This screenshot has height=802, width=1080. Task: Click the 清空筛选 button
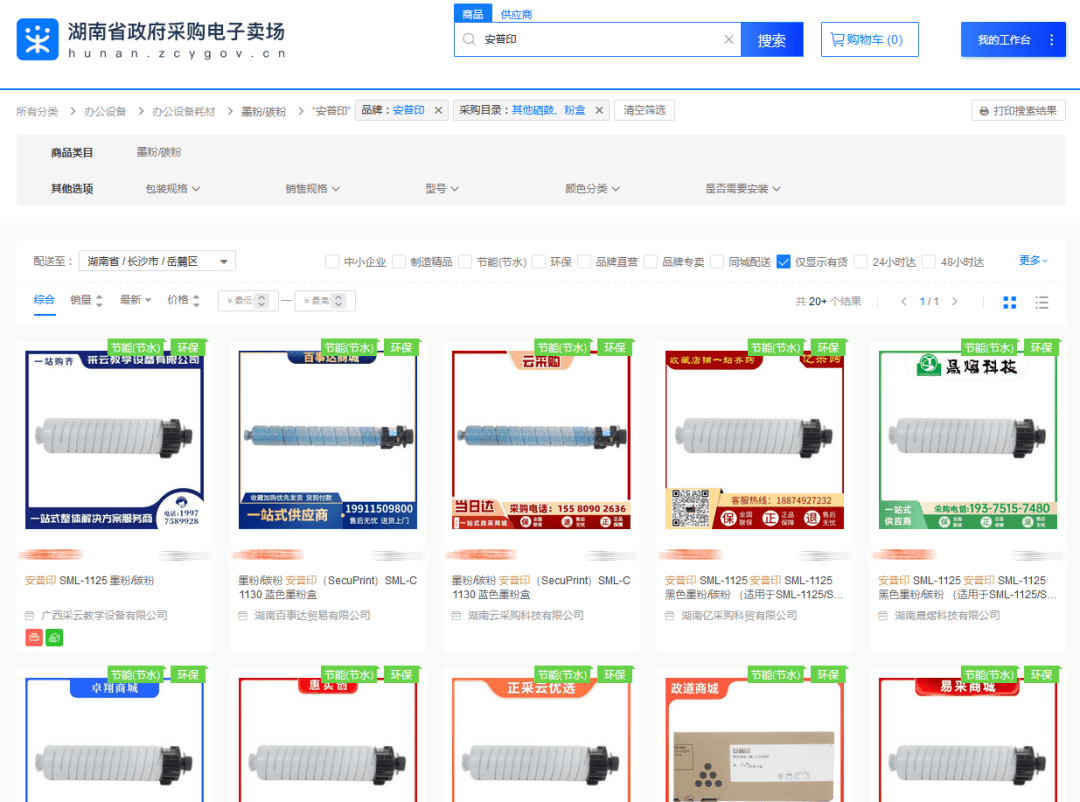[x=644, y=111]
